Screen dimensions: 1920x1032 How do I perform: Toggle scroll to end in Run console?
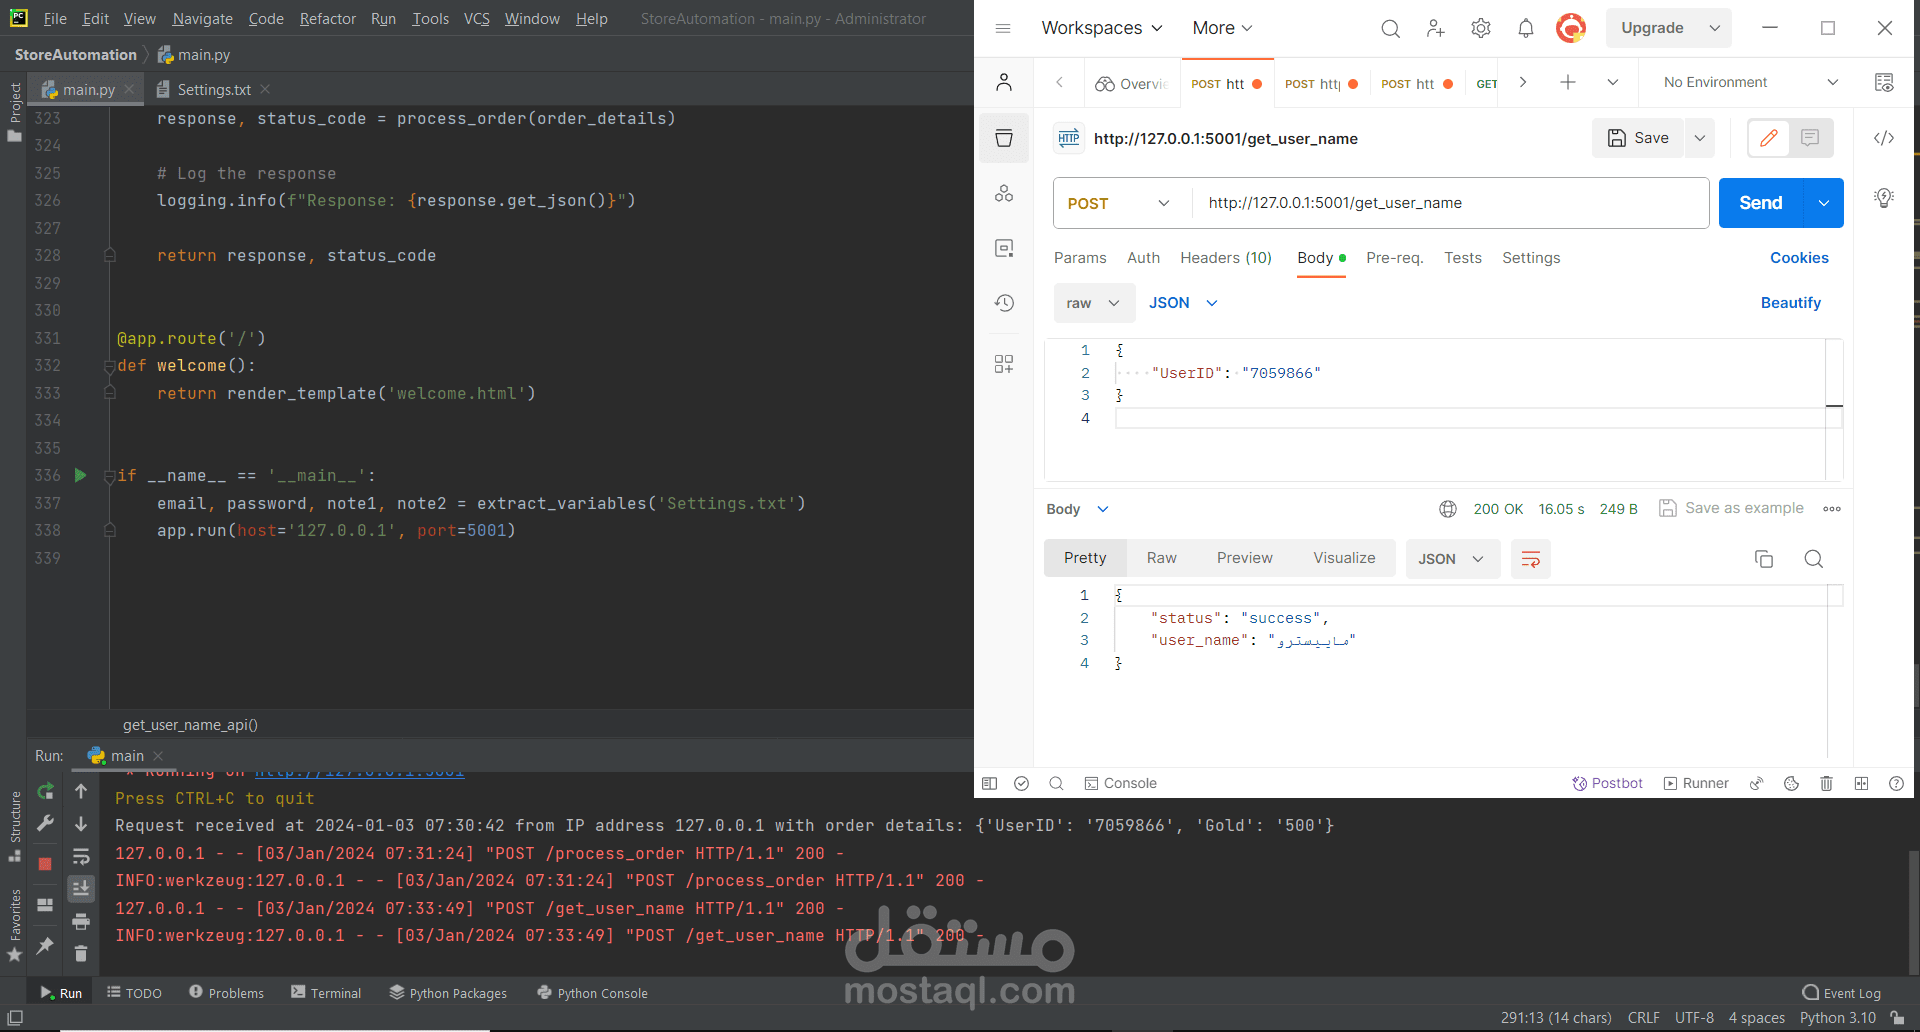click(81, 889)
